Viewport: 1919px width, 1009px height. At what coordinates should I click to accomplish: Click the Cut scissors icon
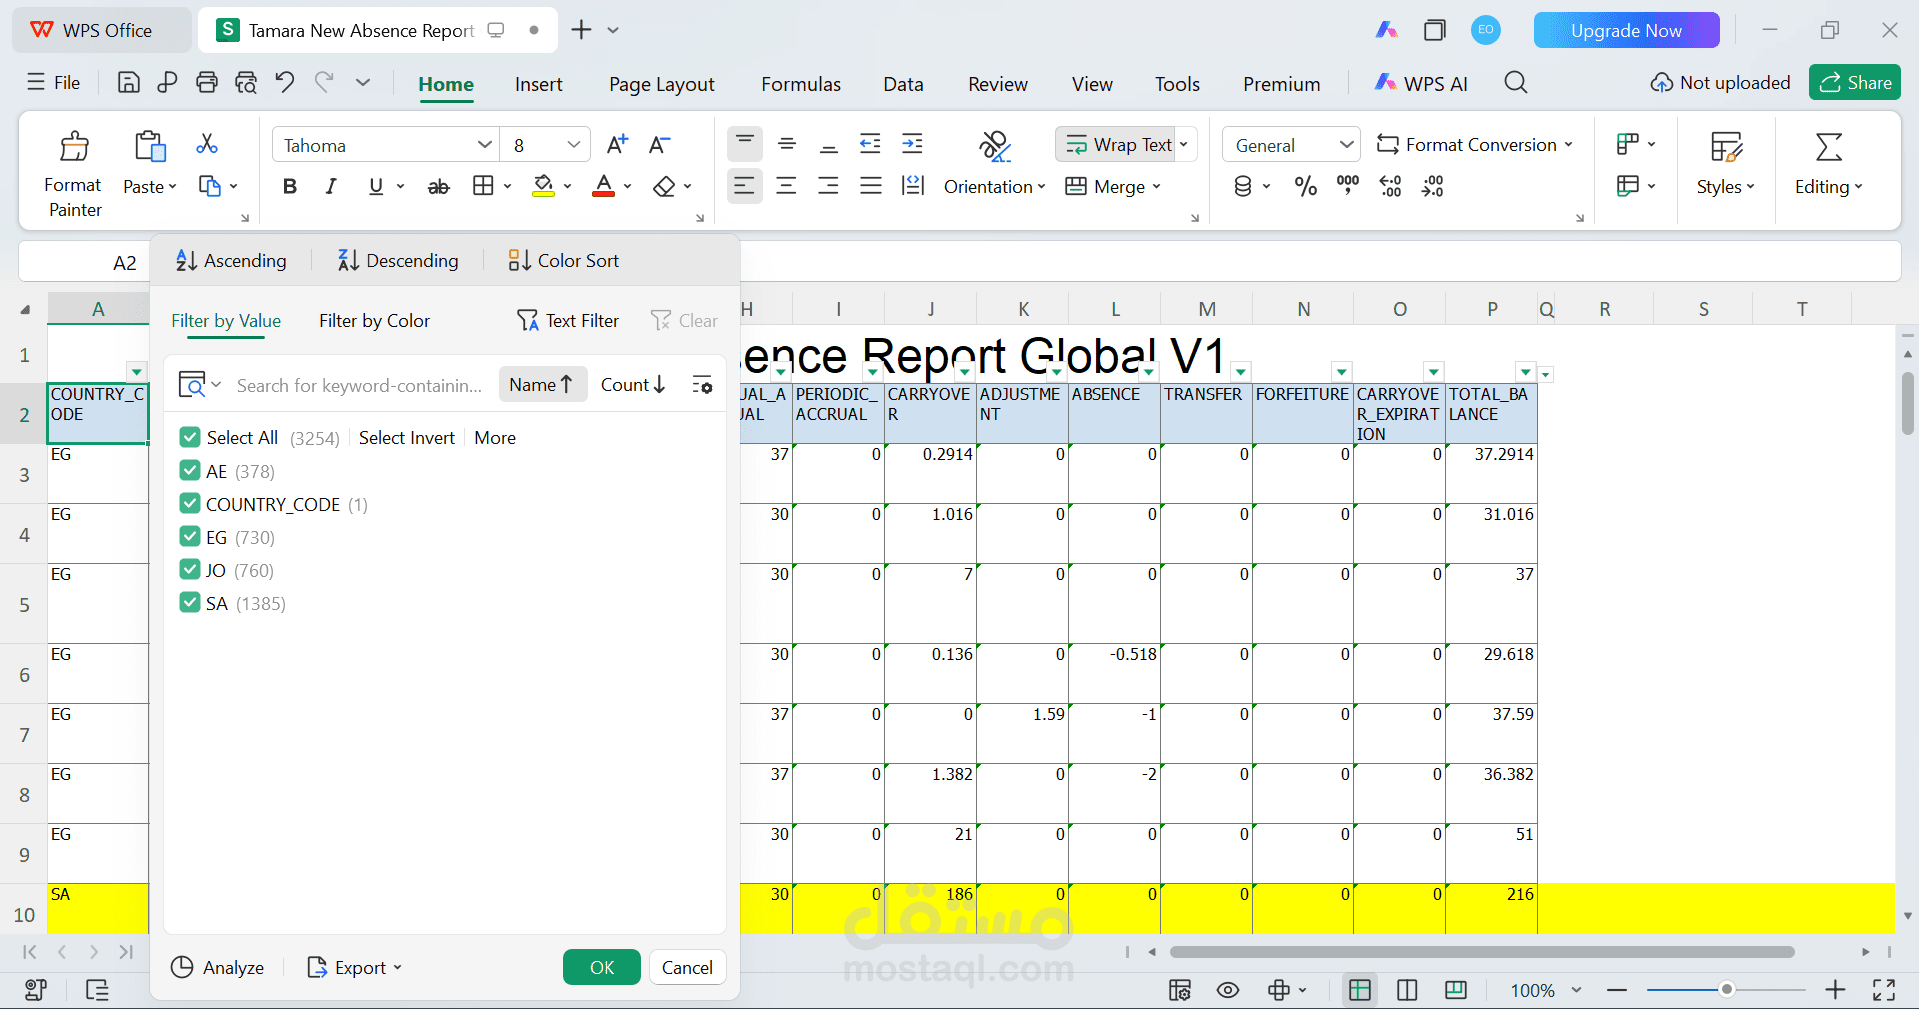click(207, 144)
